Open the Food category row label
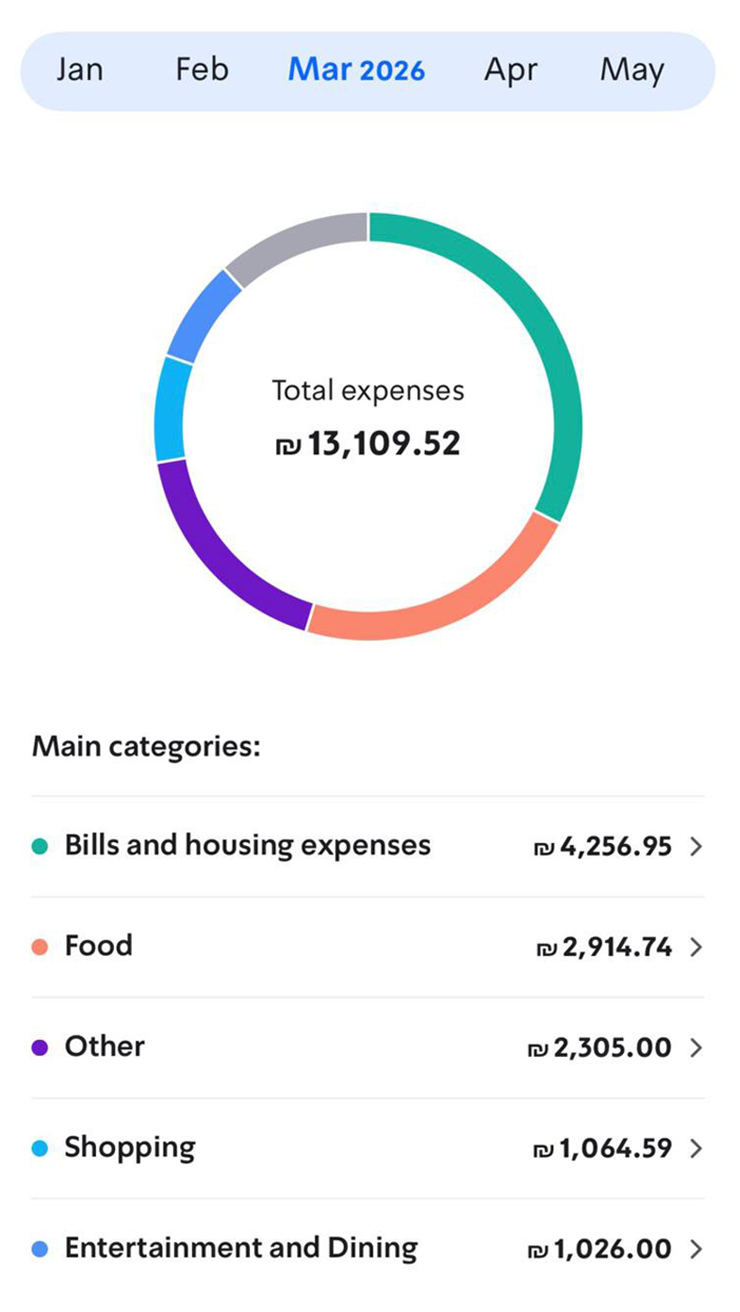 (x=98, y=946)
